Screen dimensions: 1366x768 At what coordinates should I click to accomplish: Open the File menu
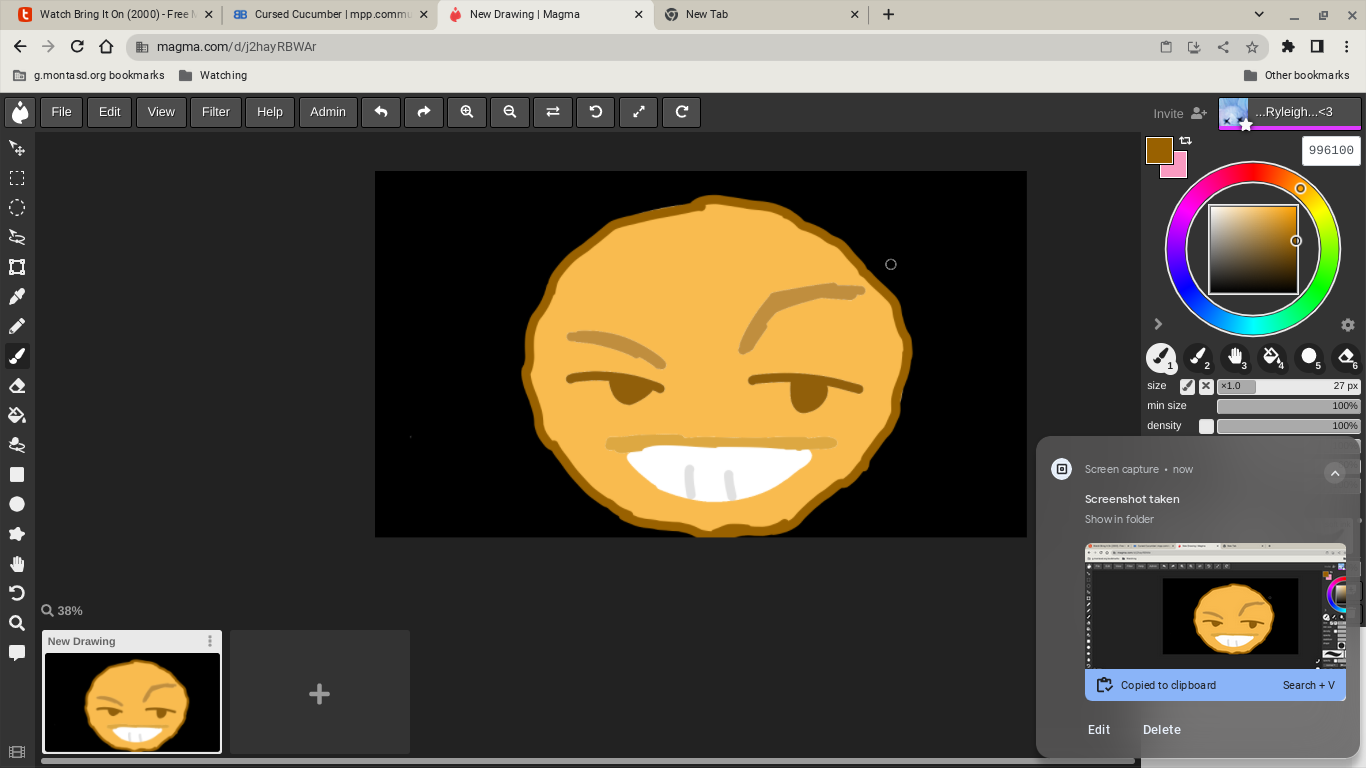point(61,112)
